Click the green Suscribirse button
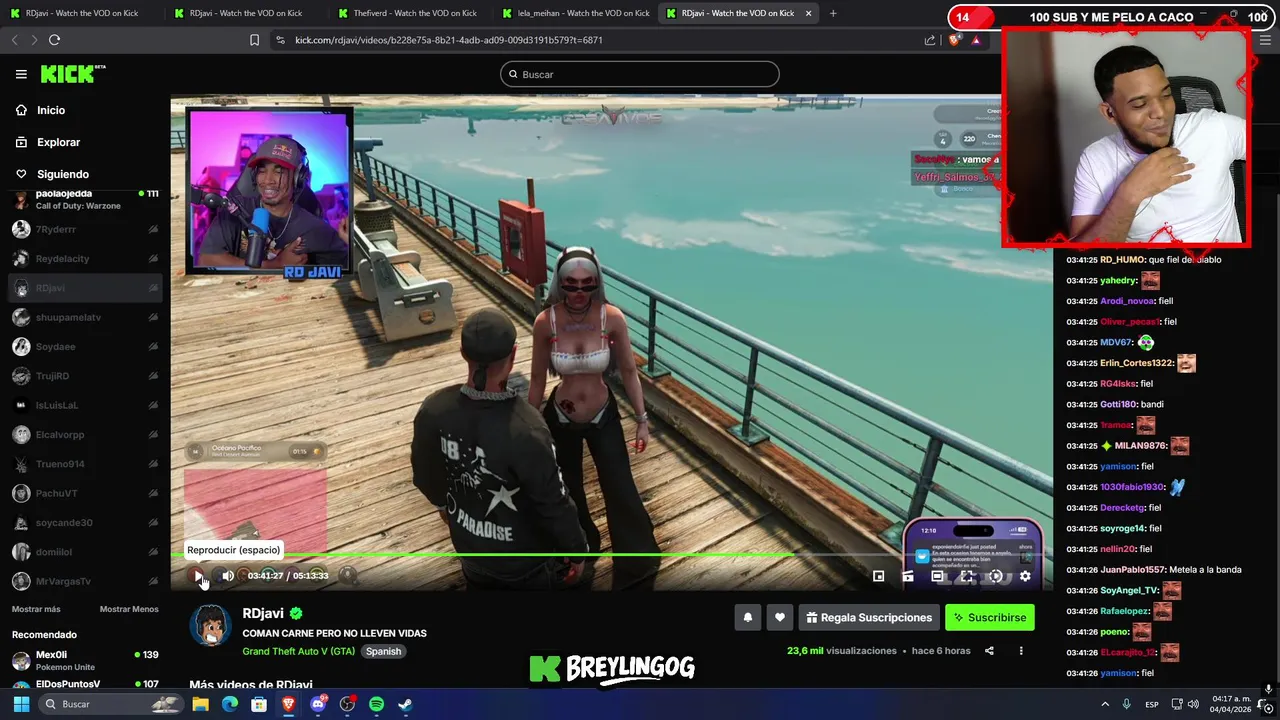This screenshot has width=1280, height=720. pyautogui.click(x=990, y=618)
